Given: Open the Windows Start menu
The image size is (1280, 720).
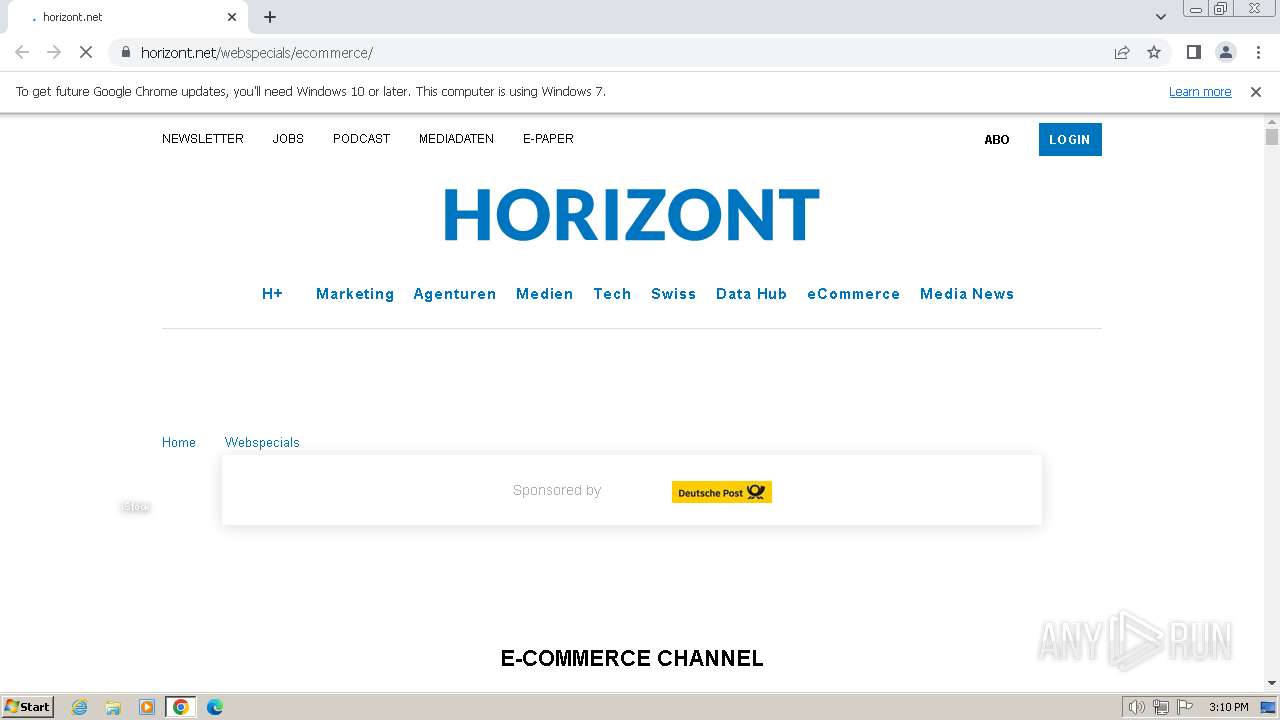Looking at the screenshot, I should [28, 706].
